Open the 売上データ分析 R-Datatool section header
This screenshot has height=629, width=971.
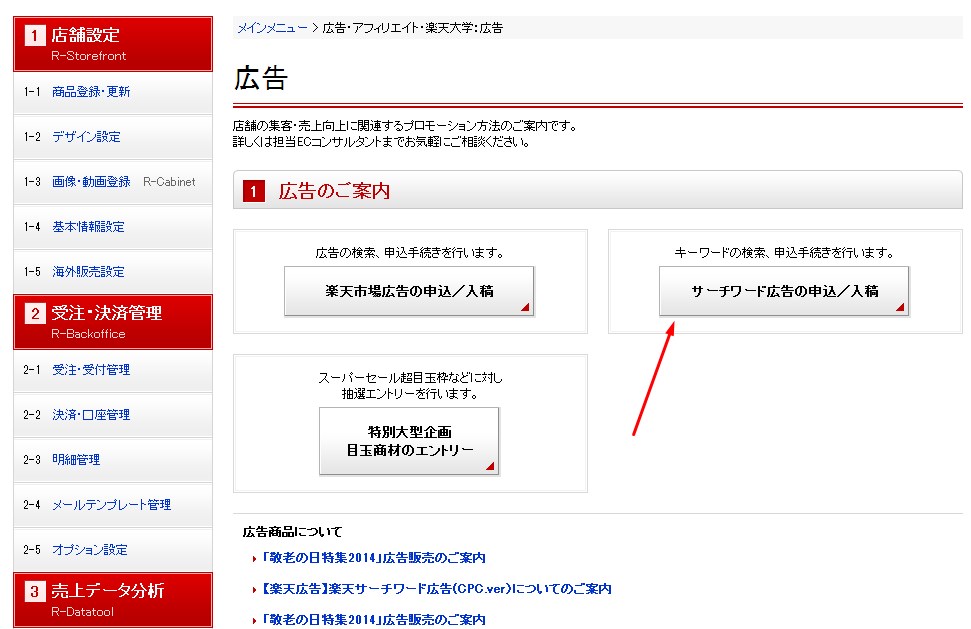point(113,600)
